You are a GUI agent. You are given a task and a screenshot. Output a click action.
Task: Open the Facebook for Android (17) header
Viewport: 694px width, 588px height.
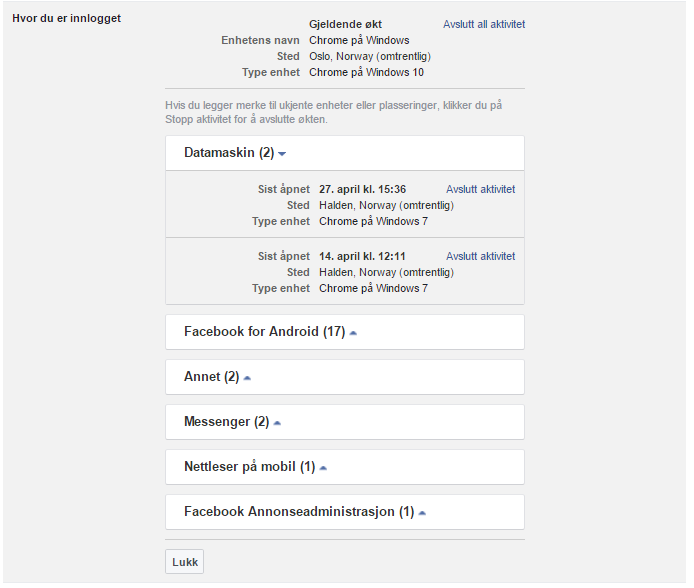[x=345, y=332]
